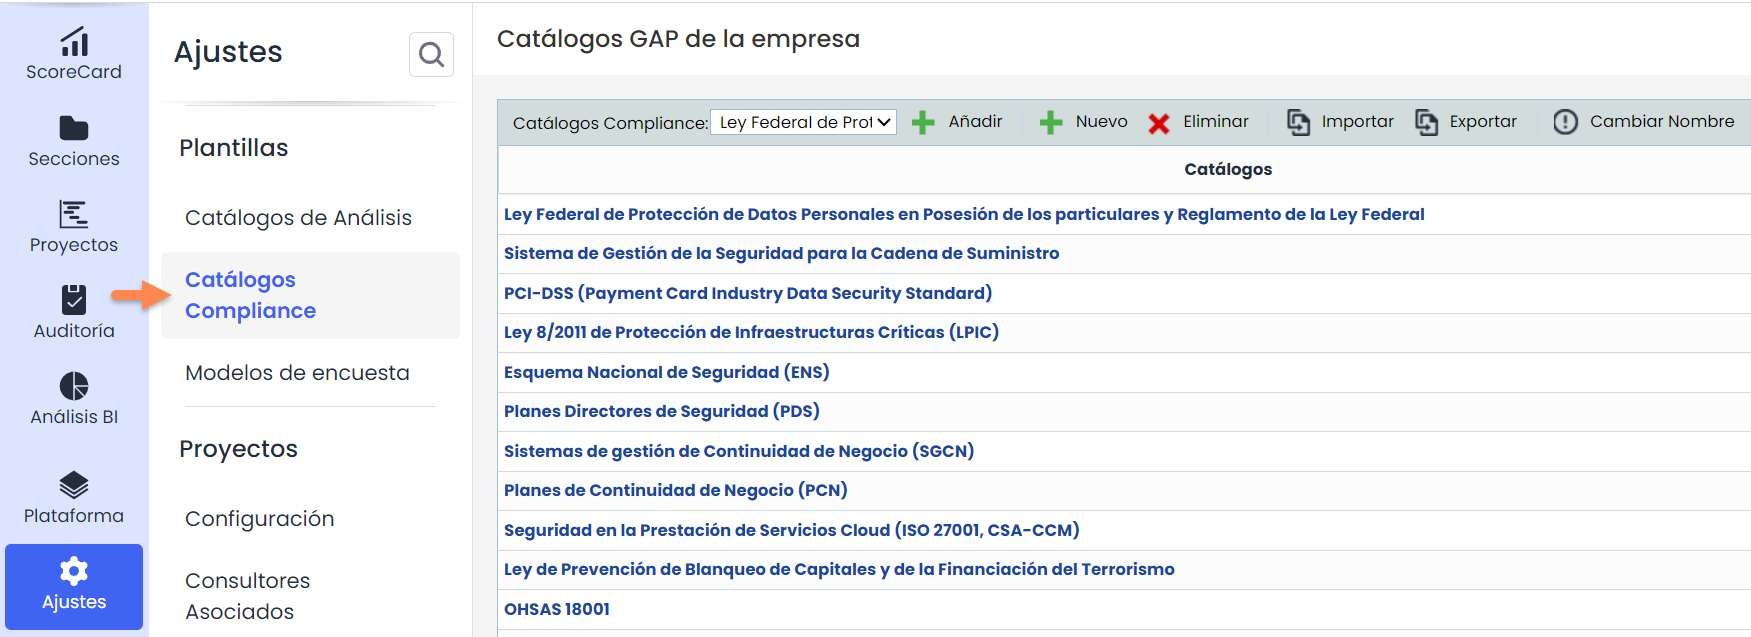The height and width of the screenshot is (637, 1751).
Task: Click the search magnifier in Ajustes
Action: pos(431,54)
